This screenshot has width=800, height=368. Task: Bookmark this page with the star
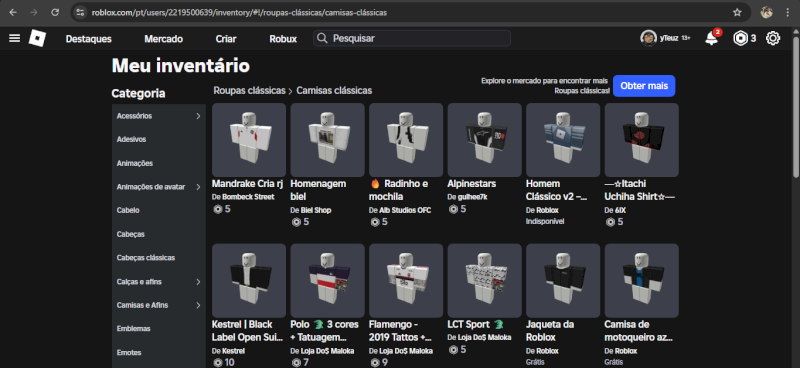pyautogui.click(x=737, y=12)
